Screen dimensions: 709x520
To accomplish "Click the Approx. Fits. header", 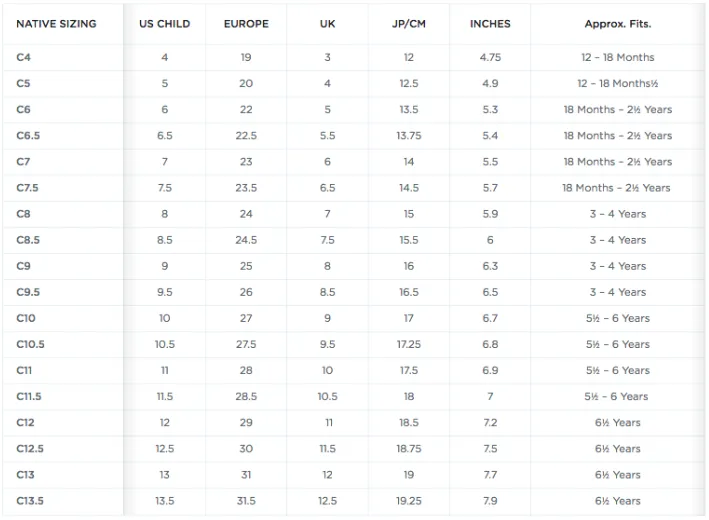I will coord(618,24).
